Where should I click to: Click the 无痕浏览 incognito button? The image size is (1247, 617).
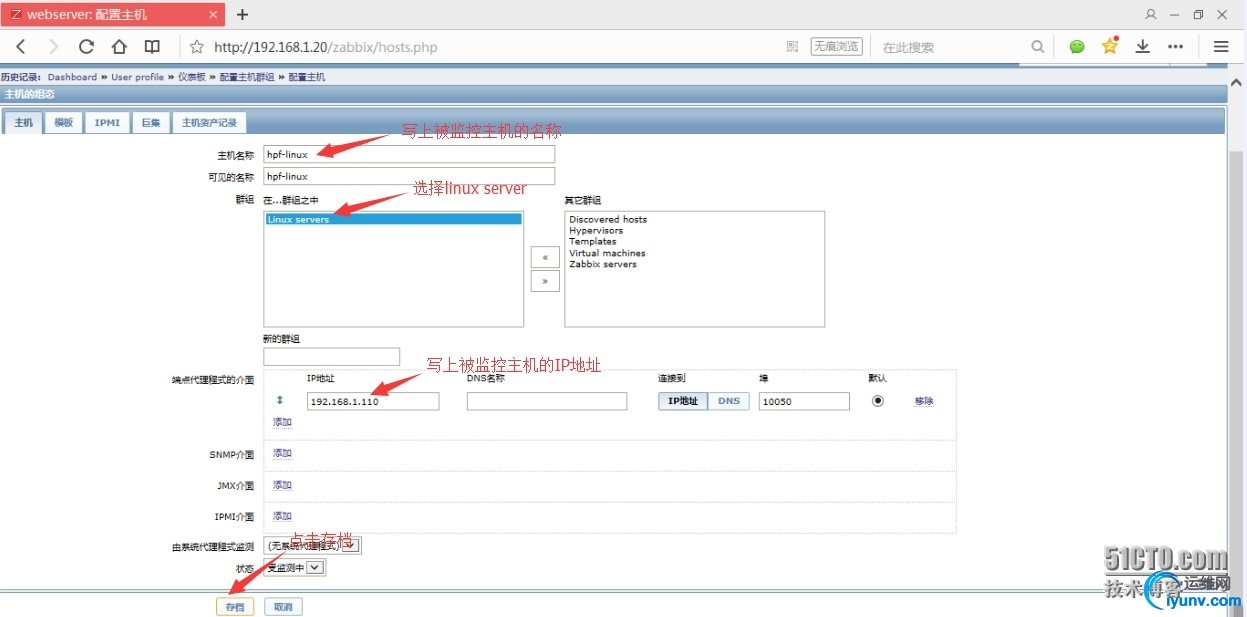(x=836, y=47)
